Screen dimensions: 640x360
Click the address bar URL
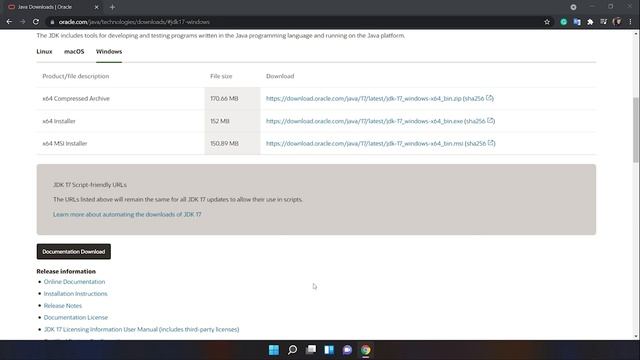pyautogui.click(x=134, y=22)
